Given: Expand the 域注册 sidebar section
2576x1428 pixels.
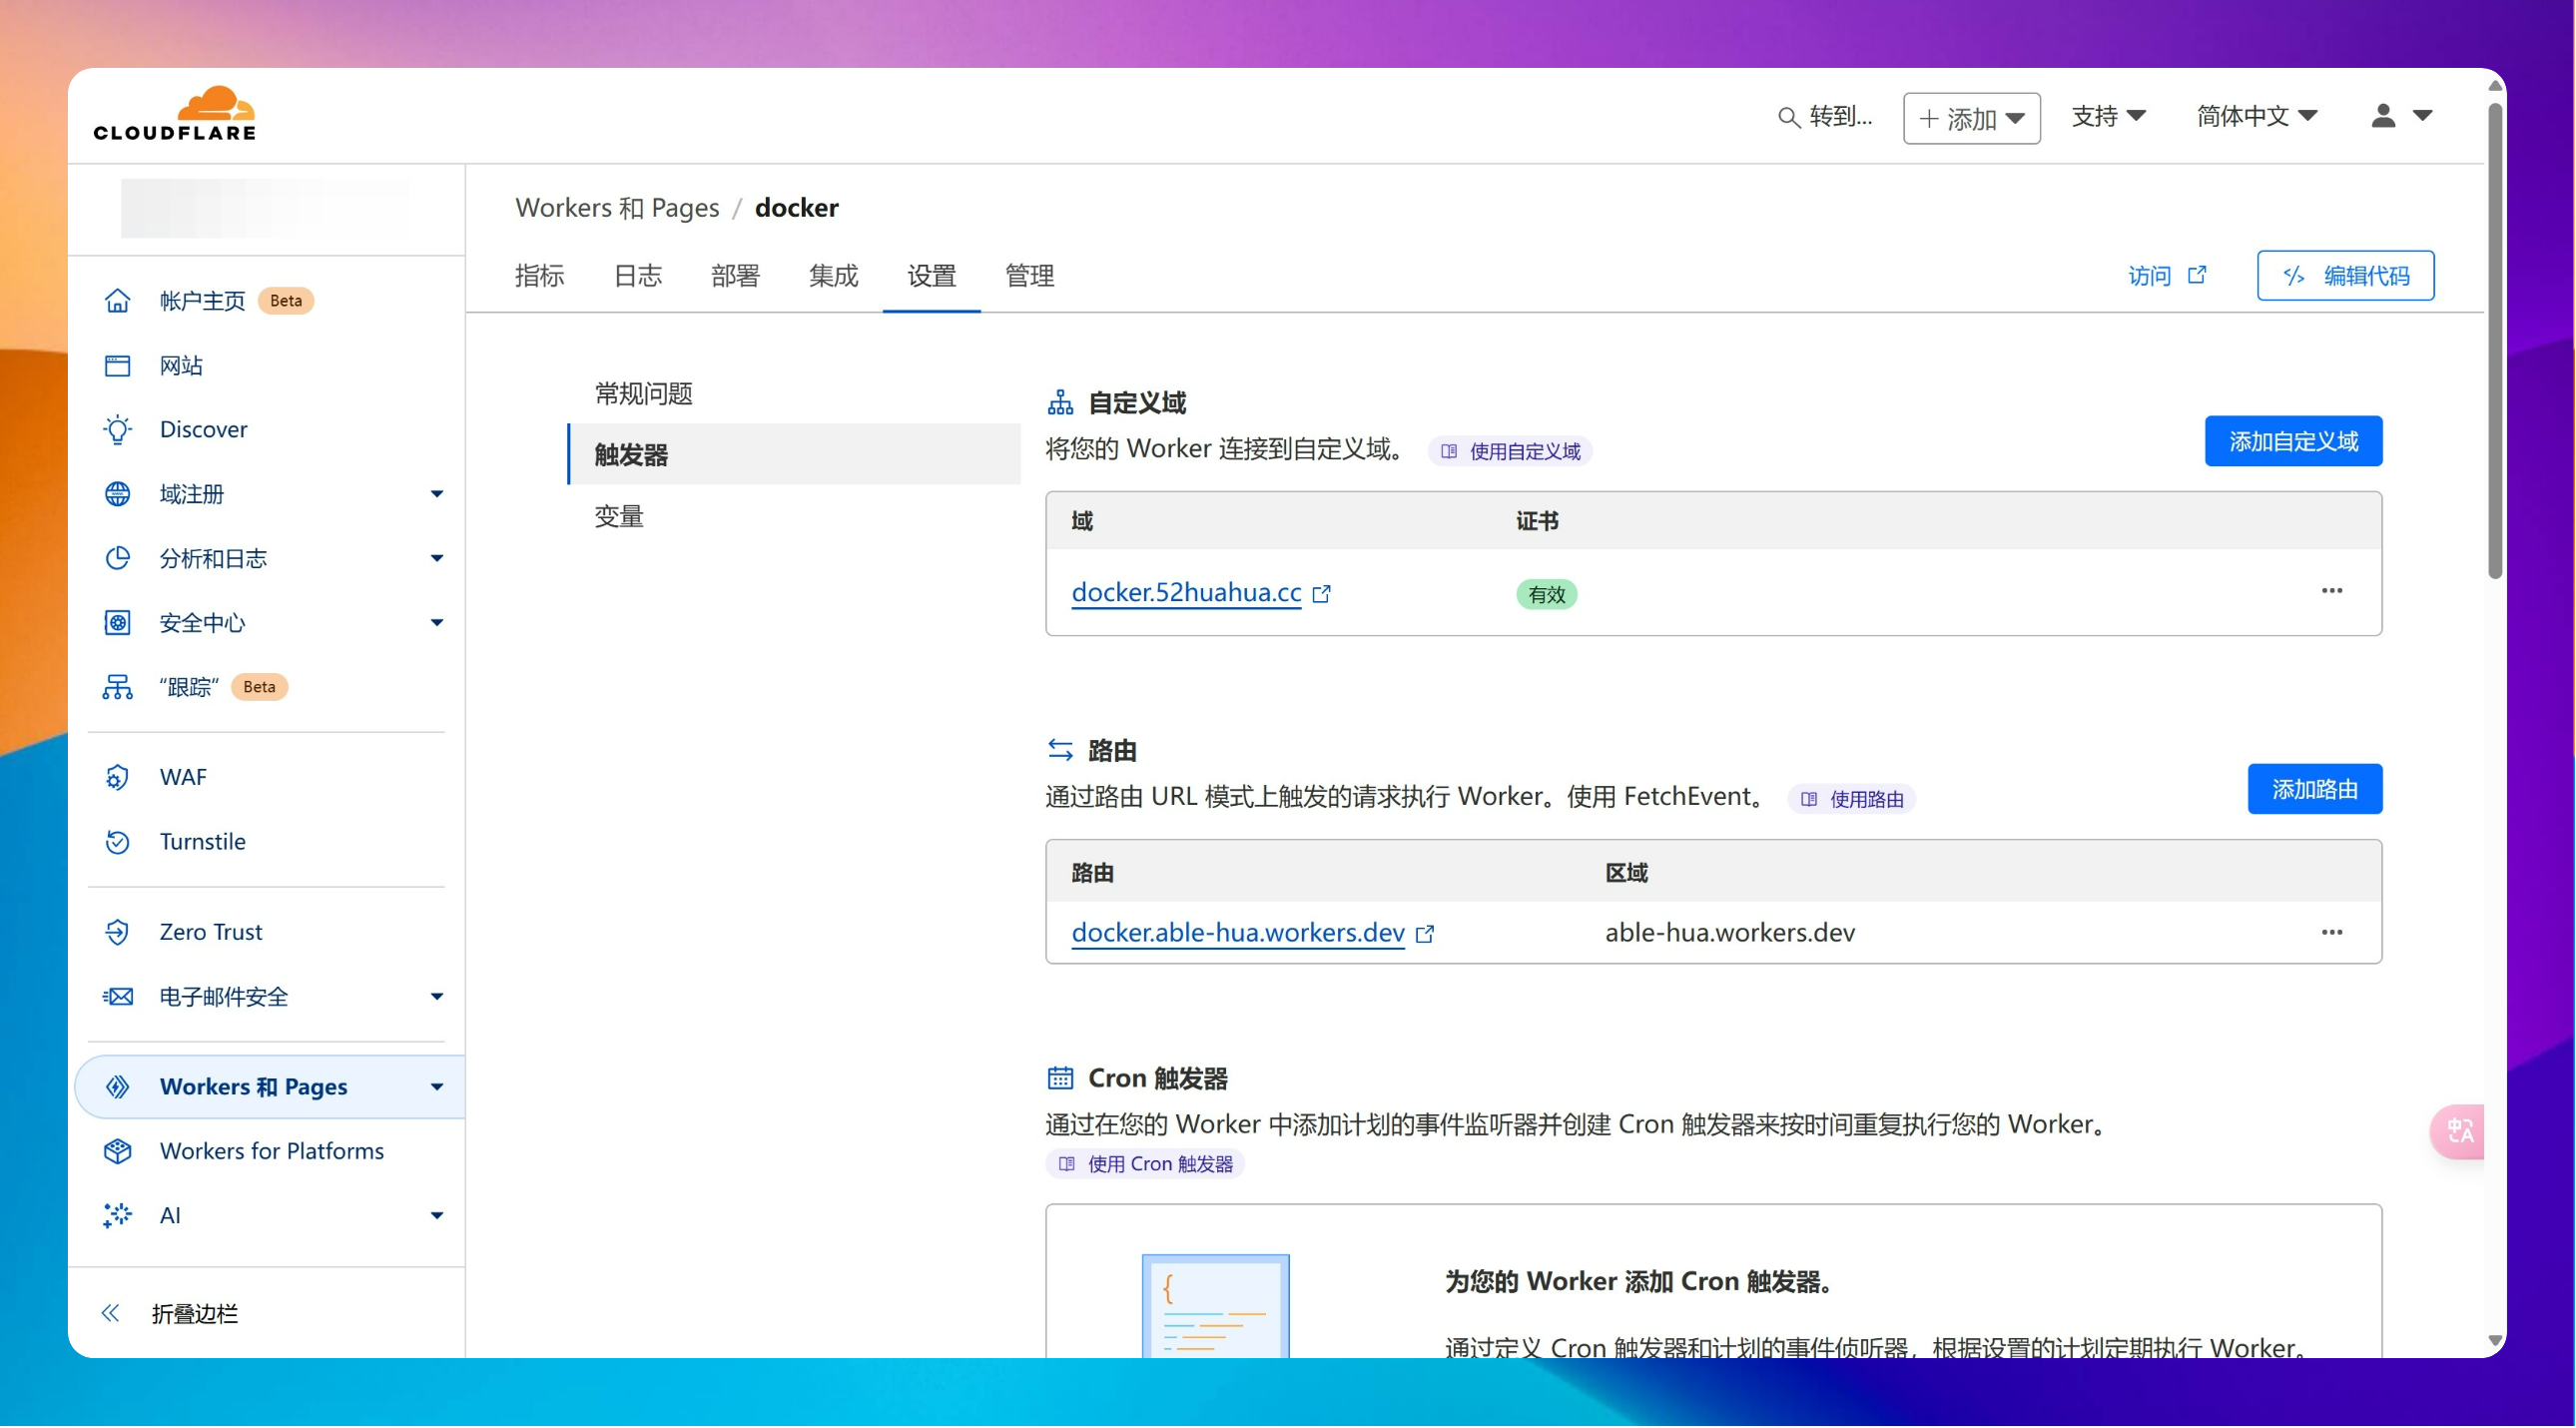Looking at the screenshot, I should (437, 494).
